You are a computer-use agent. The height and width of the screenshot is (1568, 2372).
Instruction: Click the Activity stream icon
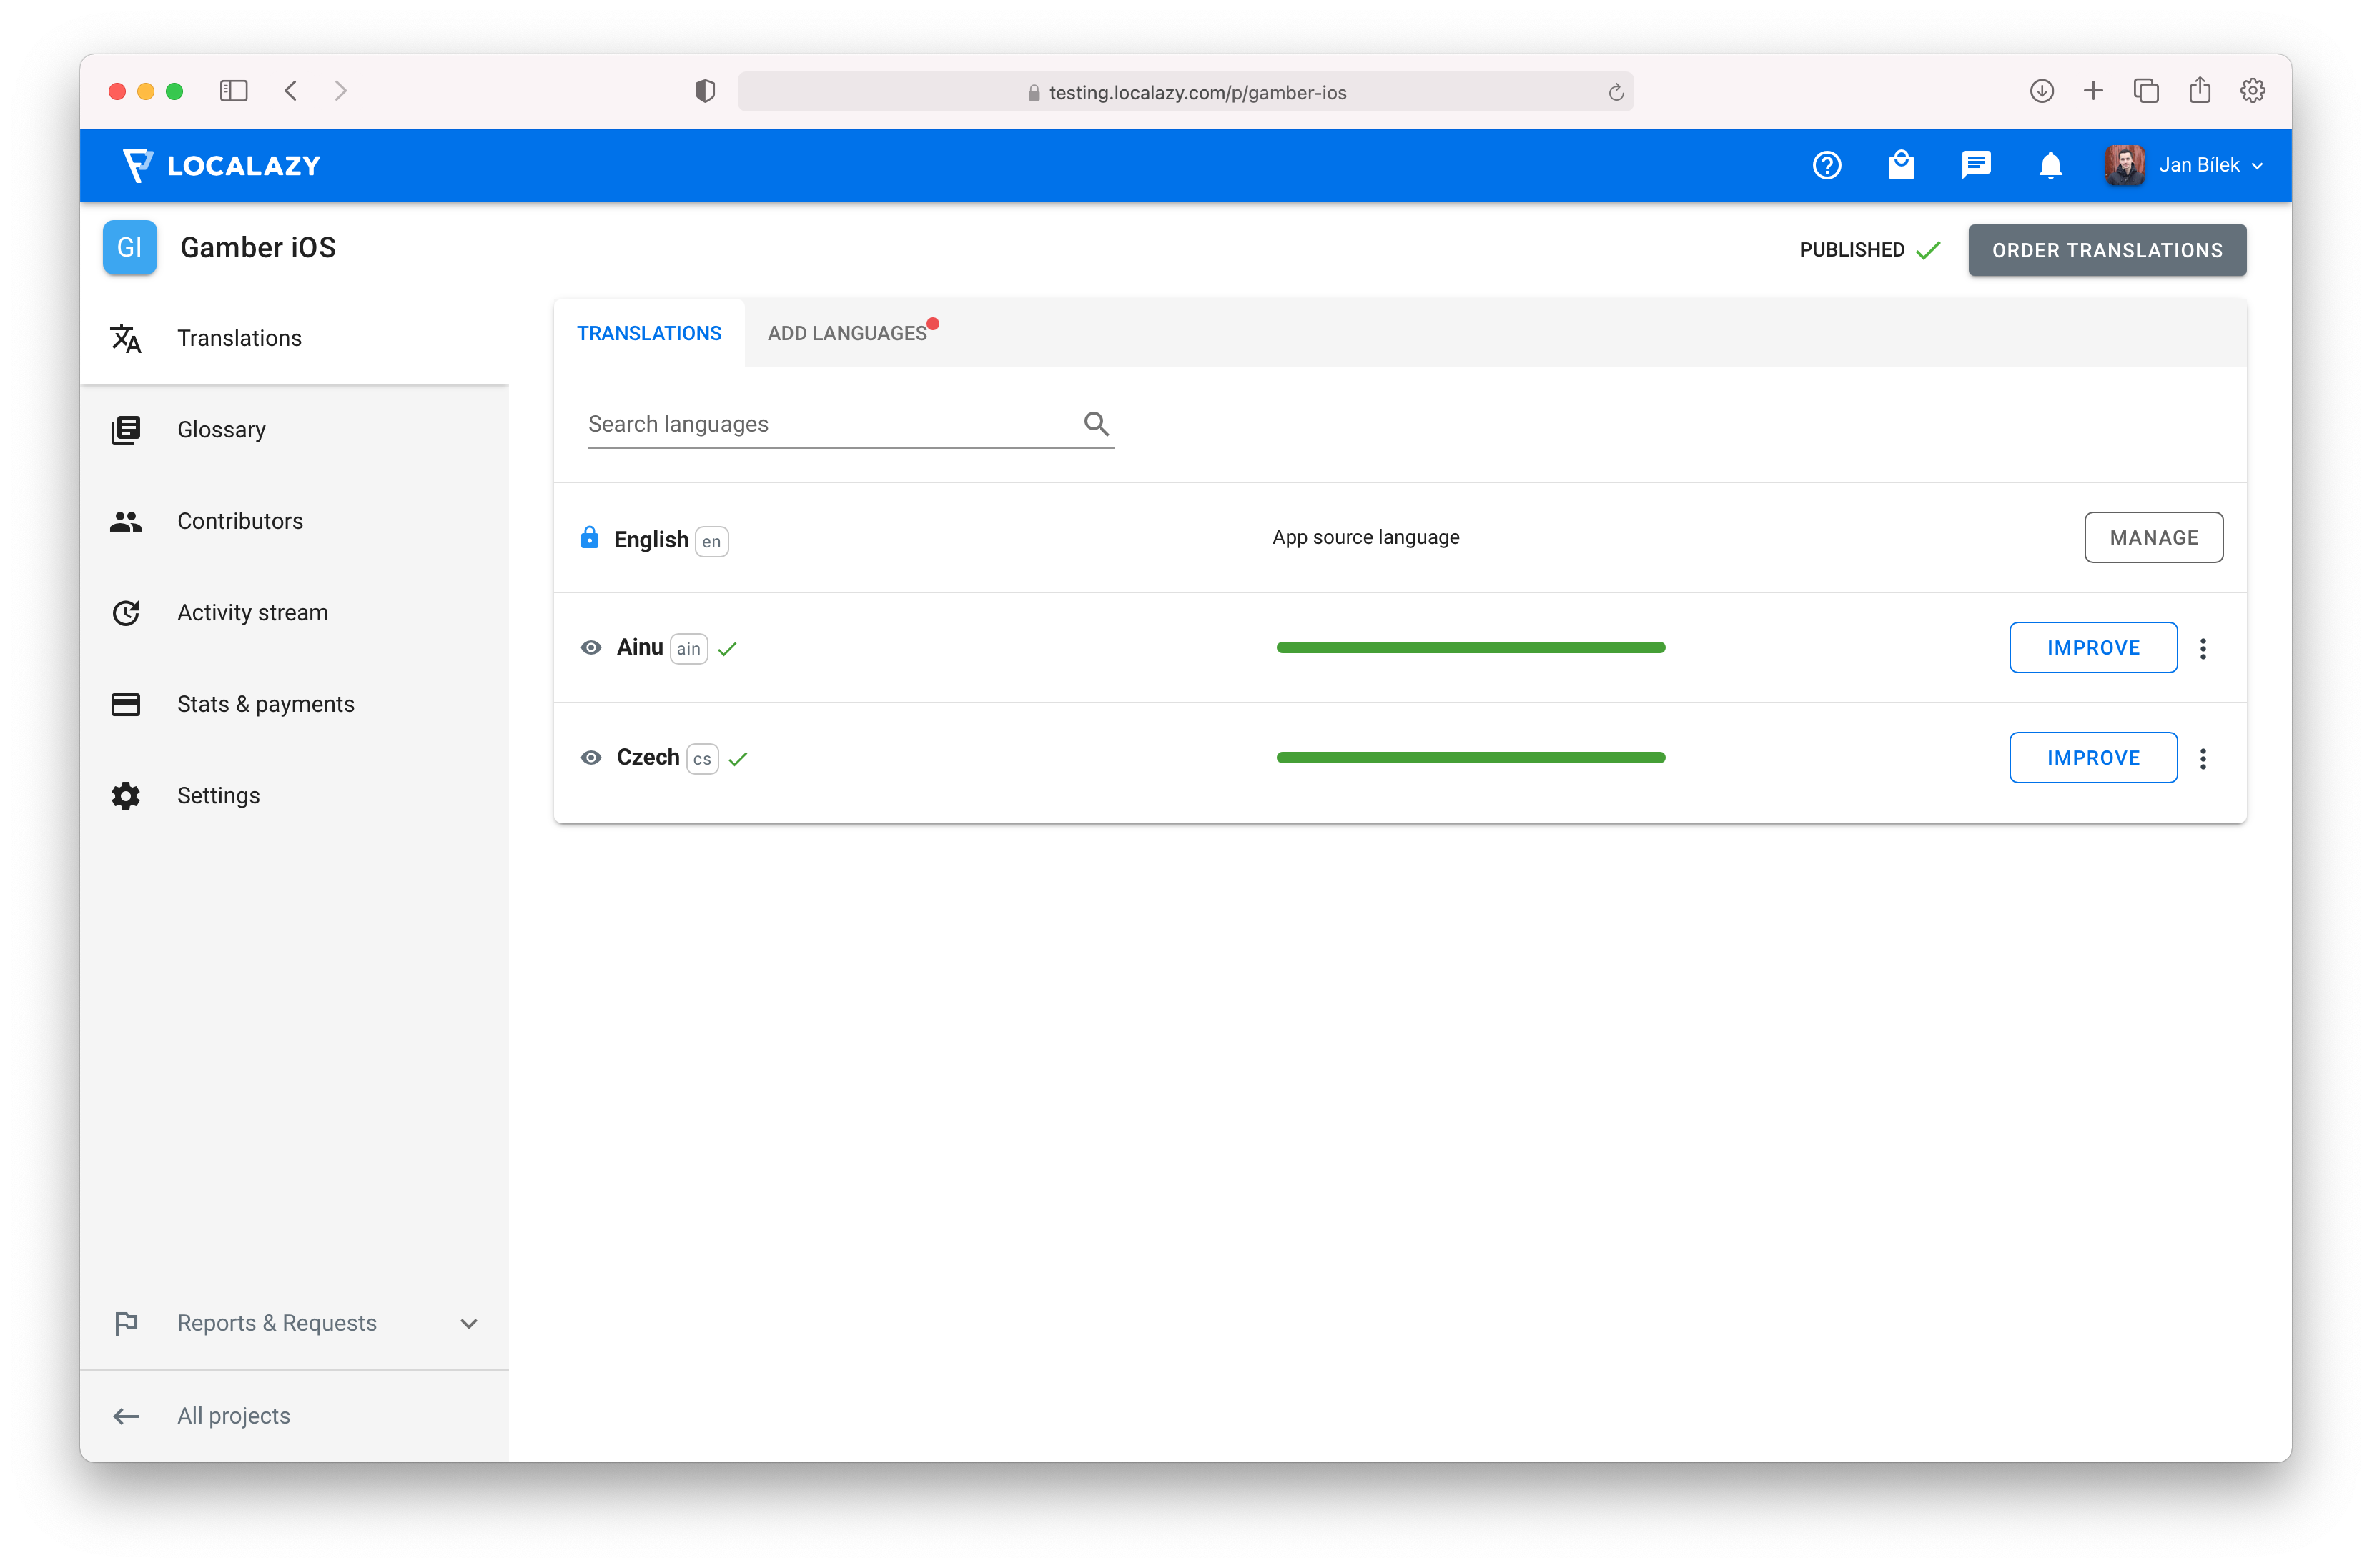[126, 613]
